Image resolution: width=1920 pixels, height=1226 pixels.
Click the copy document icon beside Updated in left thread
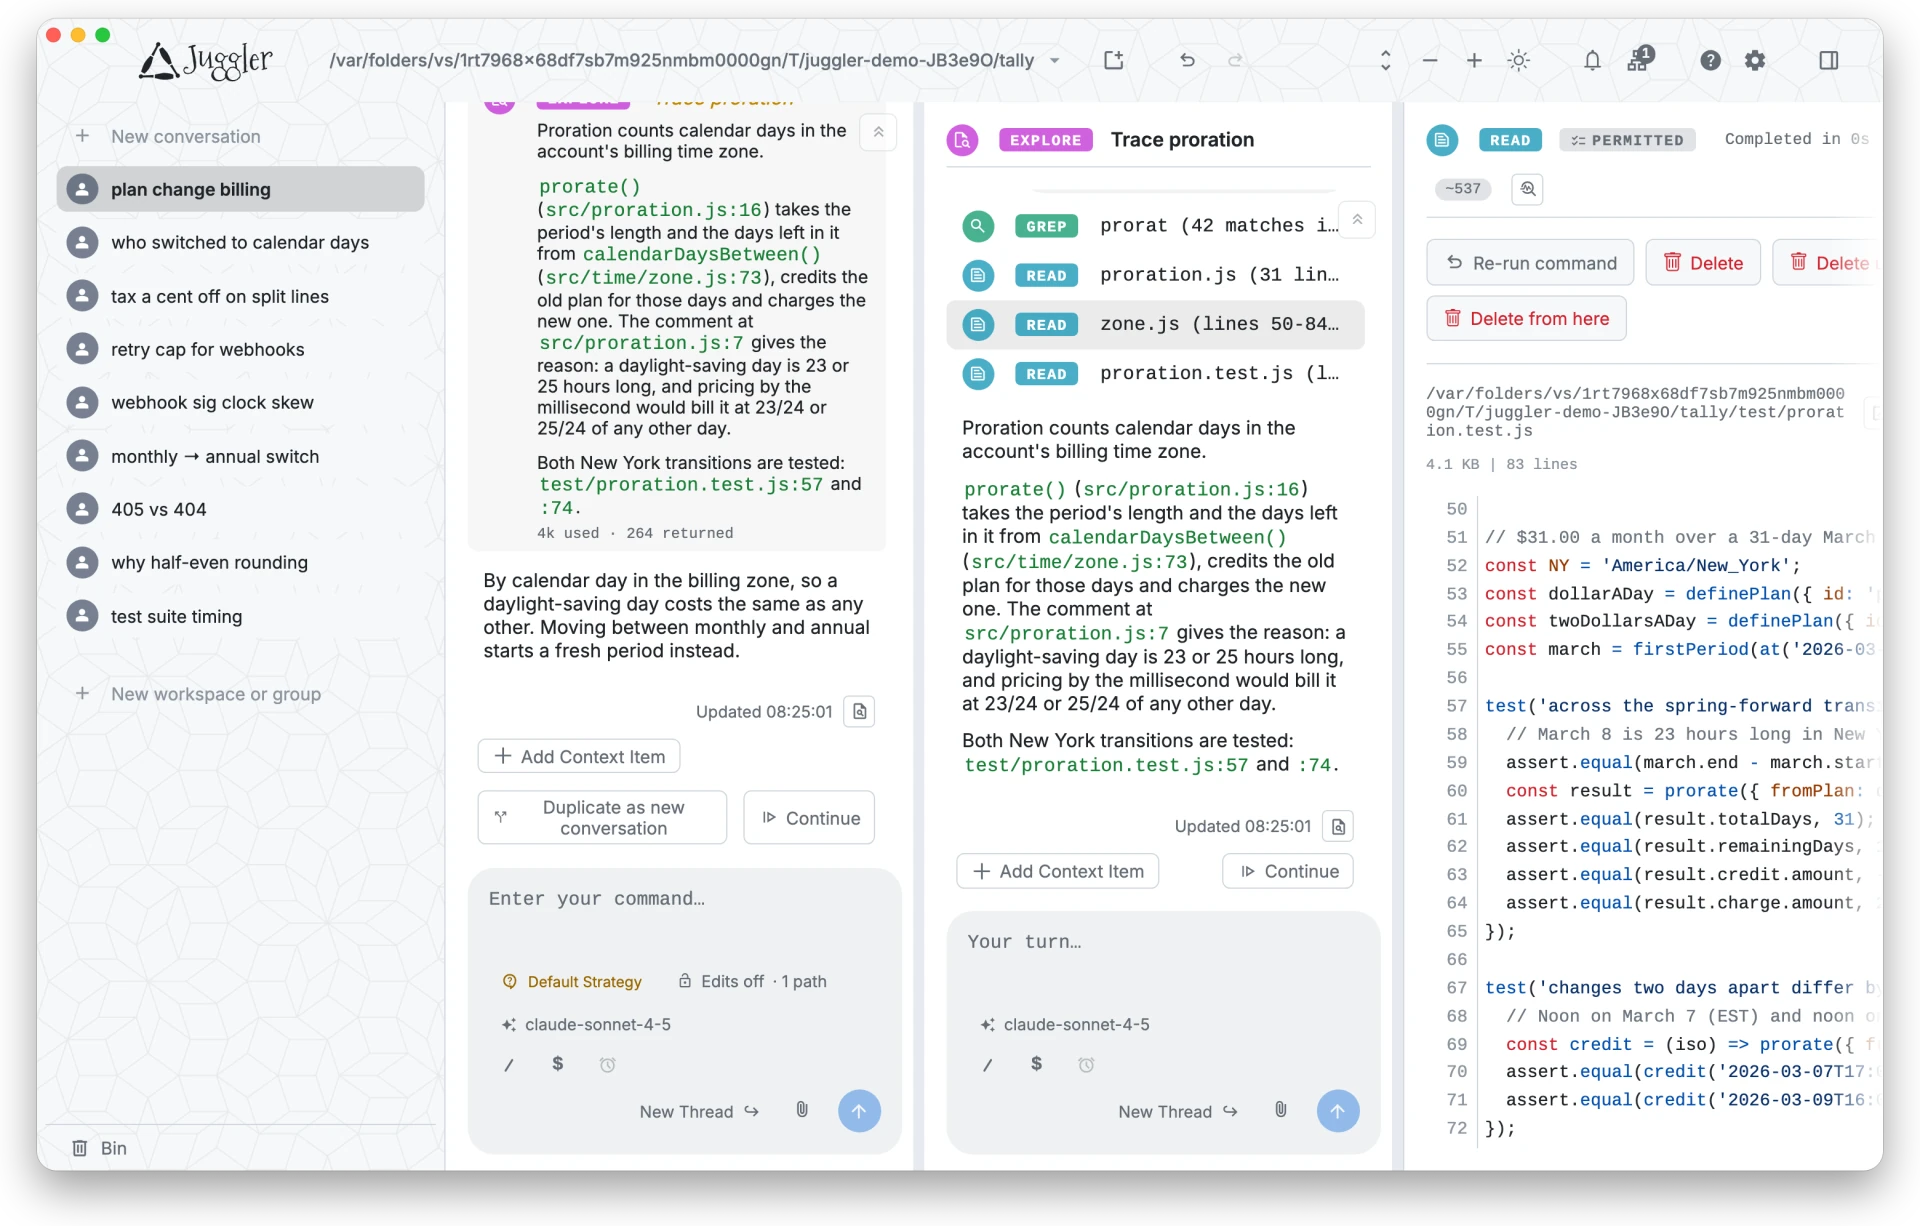860,711
